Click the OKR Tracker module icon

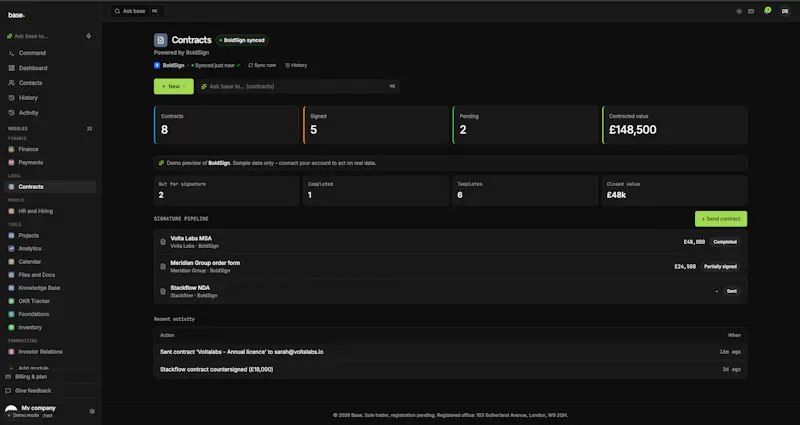[11, 301]
